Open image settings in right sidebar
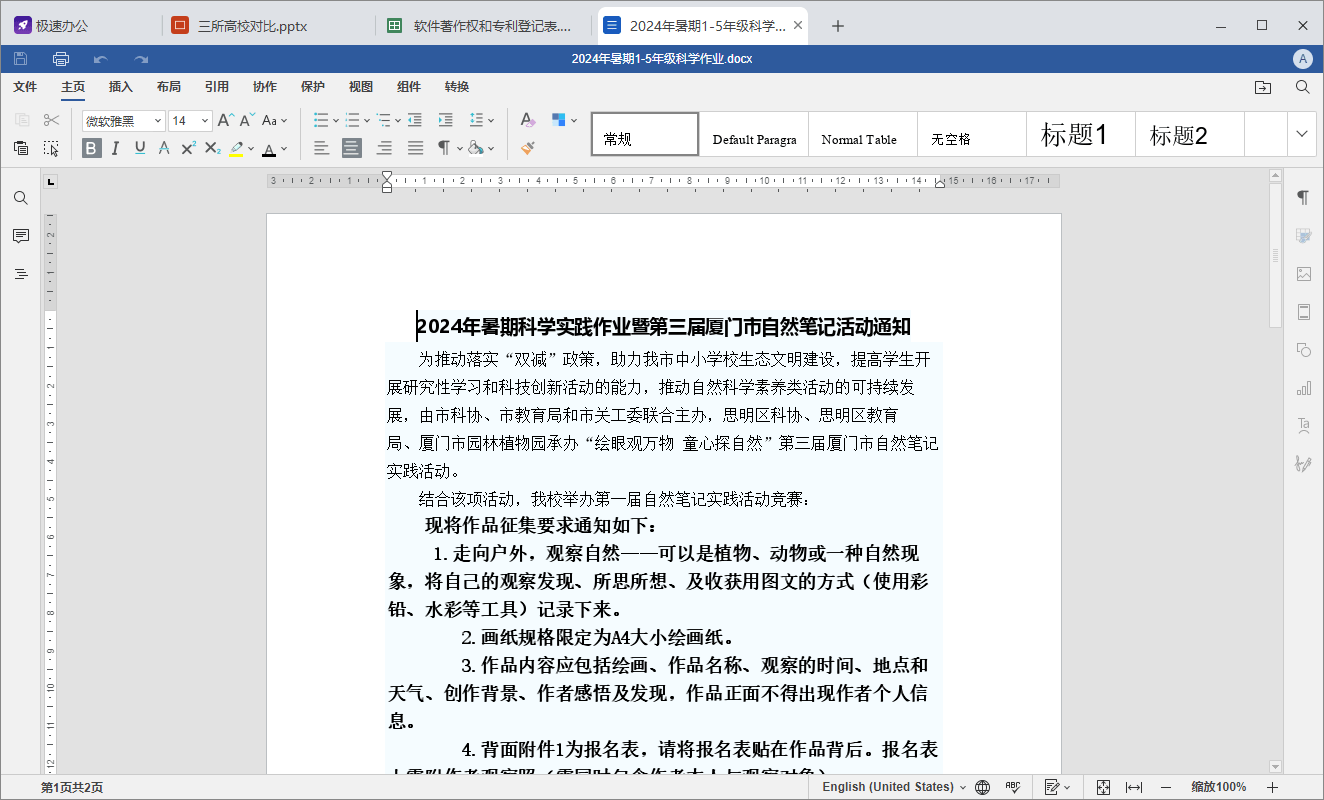This screenshot has width=1324, height=800. [x=1303, y=274]
